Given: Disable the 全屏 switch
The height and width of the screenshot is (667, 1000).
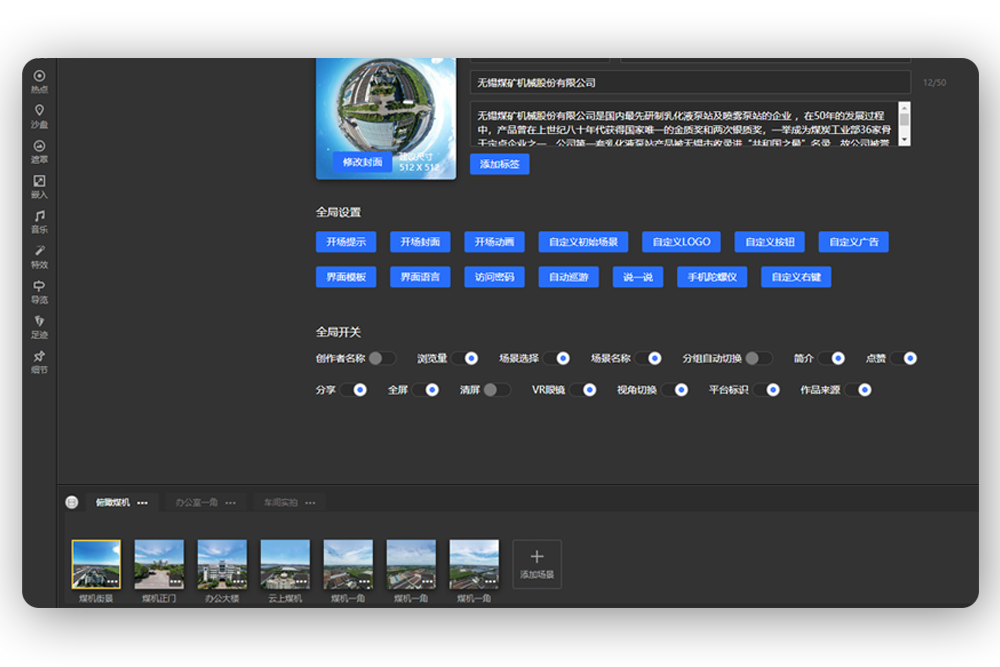Looking at the screenshot, I should pos(425,390).
